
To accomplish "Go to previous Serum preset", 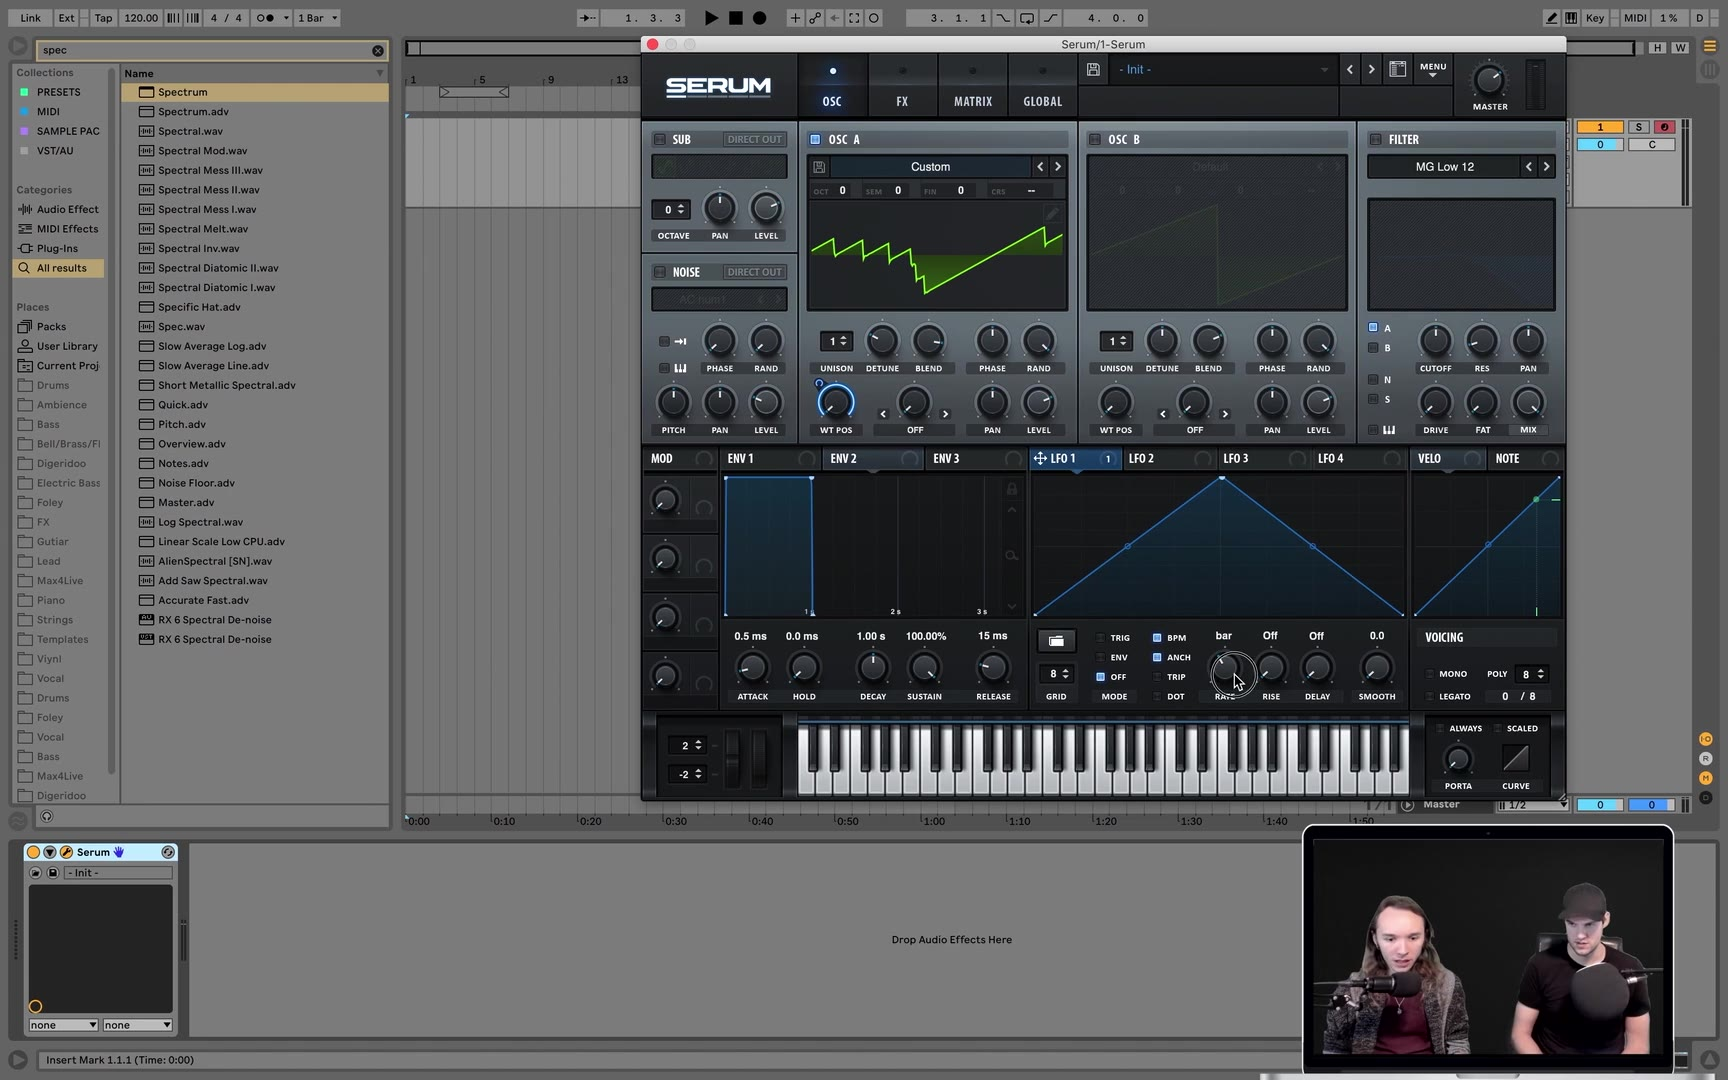I will (x=1350, y=69).
